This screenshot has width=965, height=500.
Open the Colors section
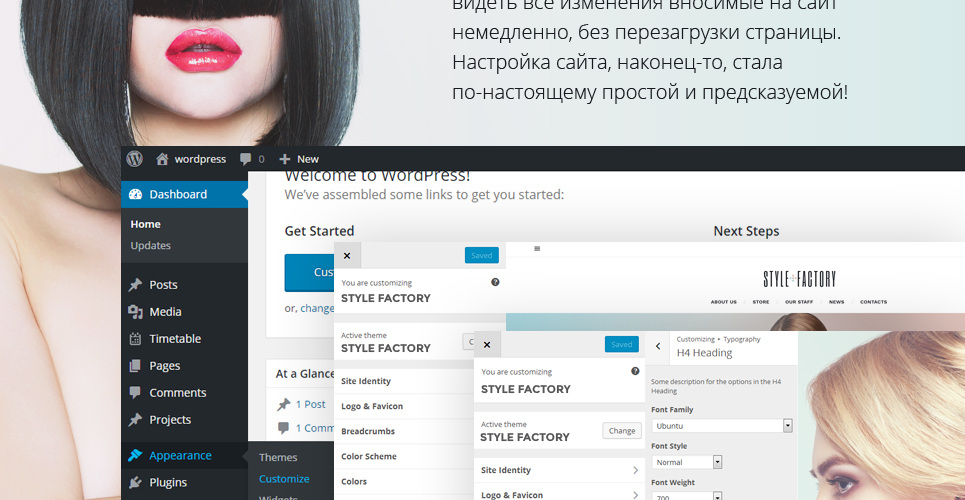(x=404, y=482)
